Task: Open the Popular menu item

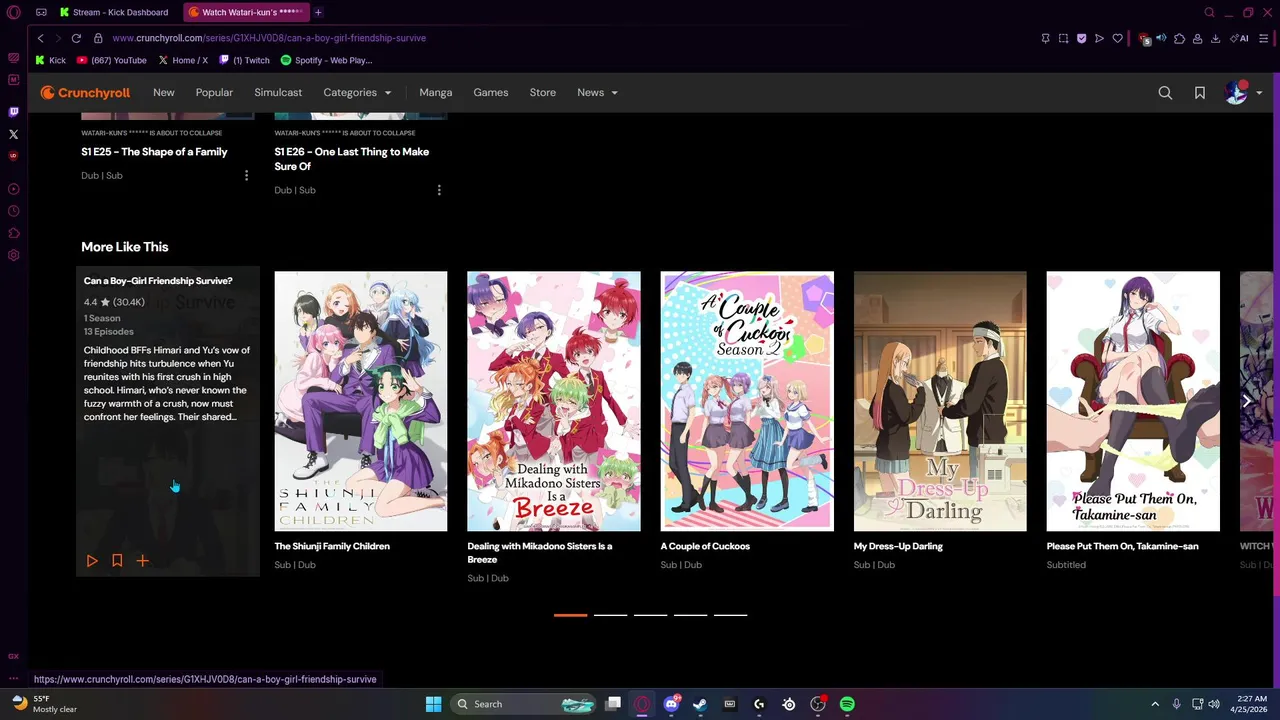Action: pos(214,92)
